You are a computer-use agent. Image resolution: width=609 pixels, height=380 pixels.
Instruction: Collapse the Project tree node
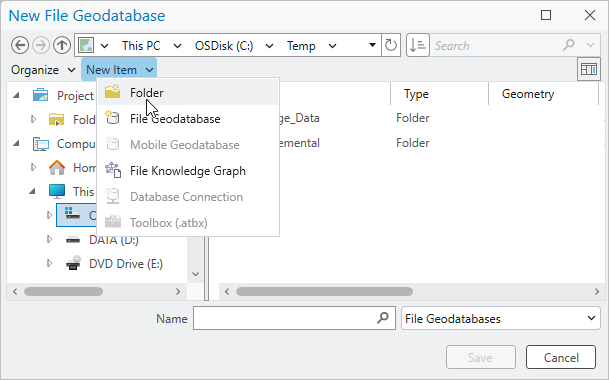coord(16,95)
